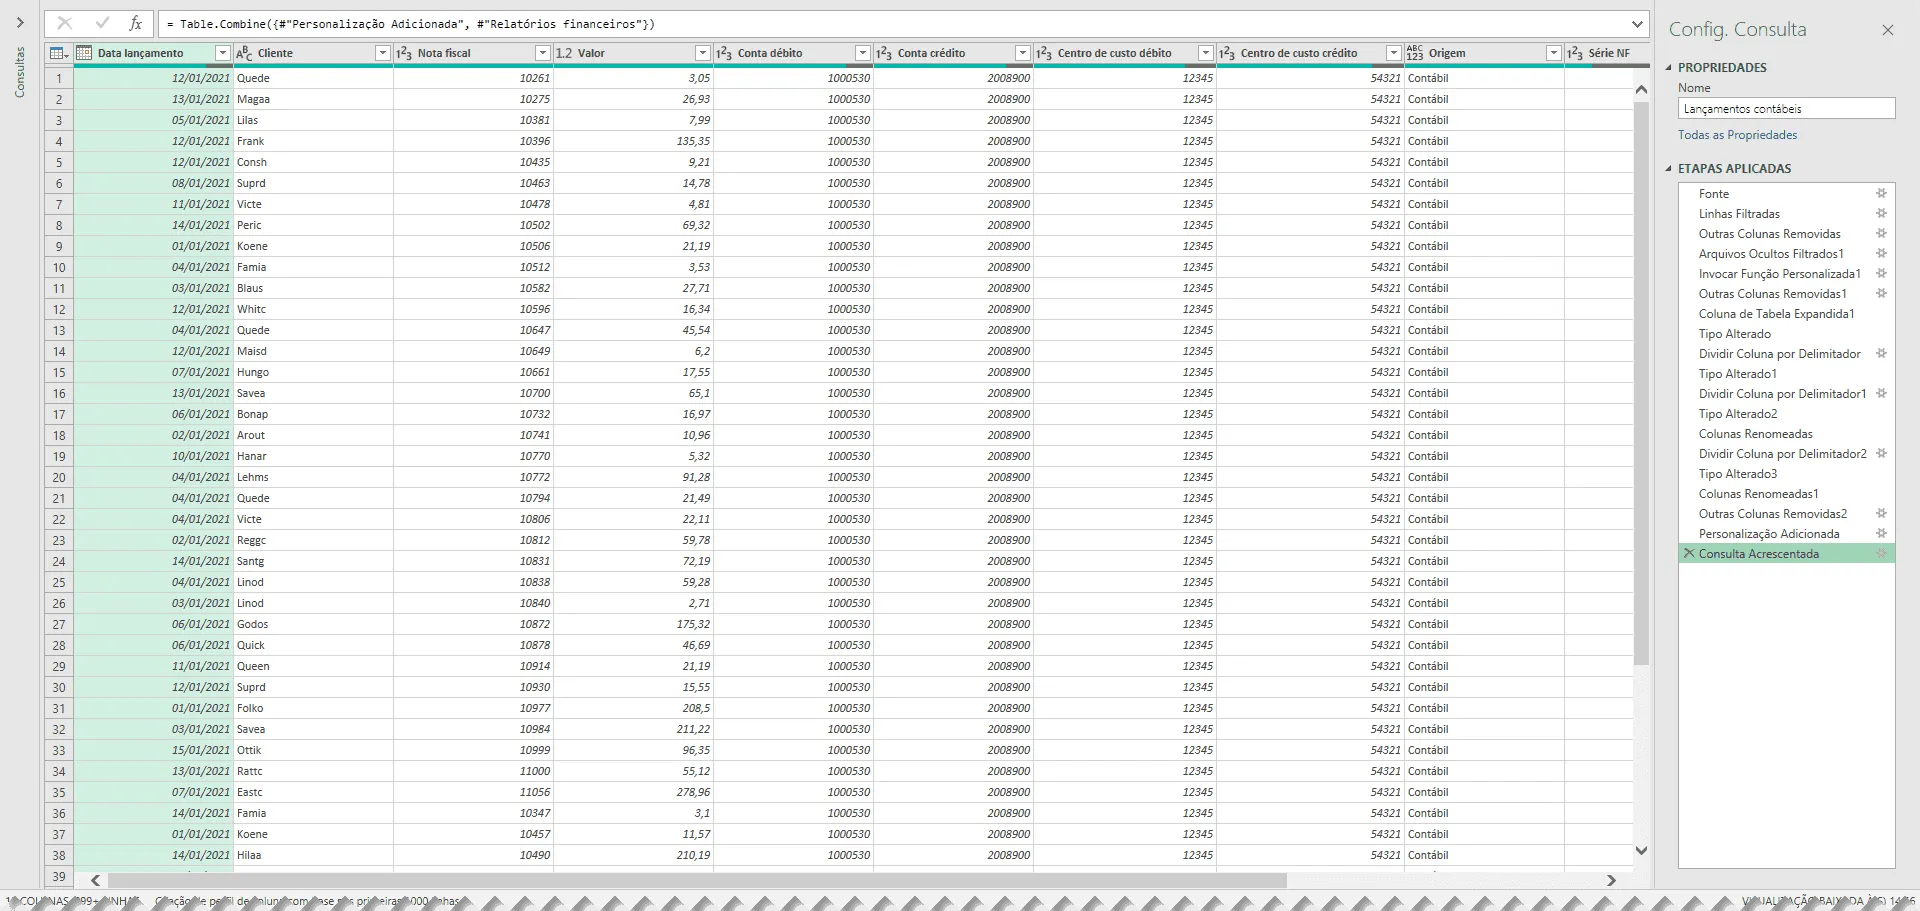This screenshot has width=1920, height=911.
Task: Collapse the PROPRIEDADES section
Action: pos(1668,68)
